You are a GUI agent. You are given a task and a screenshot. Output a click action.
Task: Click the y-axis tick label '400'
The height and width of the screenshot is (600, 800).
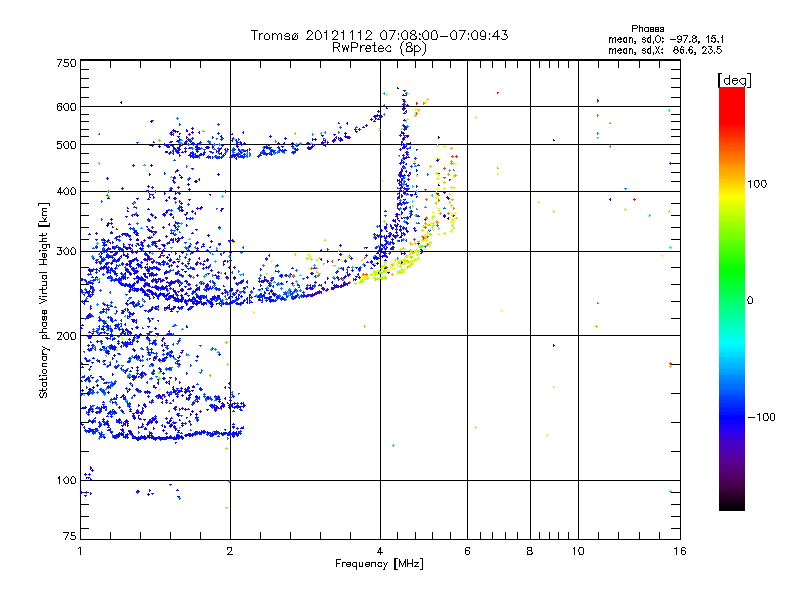pos(66,192)
